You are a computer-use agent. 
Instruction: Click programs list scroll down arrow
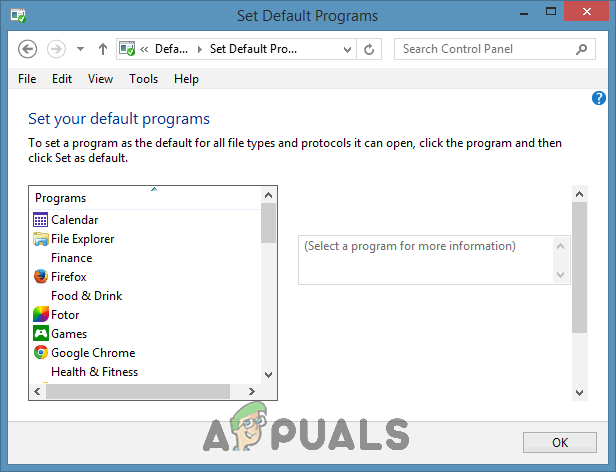click(269, 375)
